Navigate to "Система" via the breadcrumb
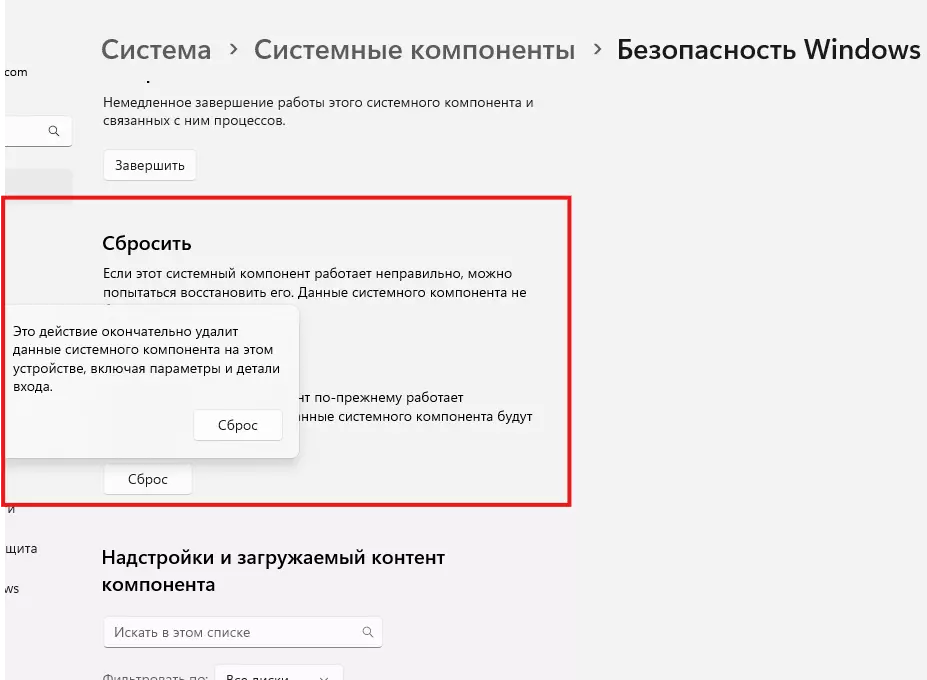 [x=156, y=49]
